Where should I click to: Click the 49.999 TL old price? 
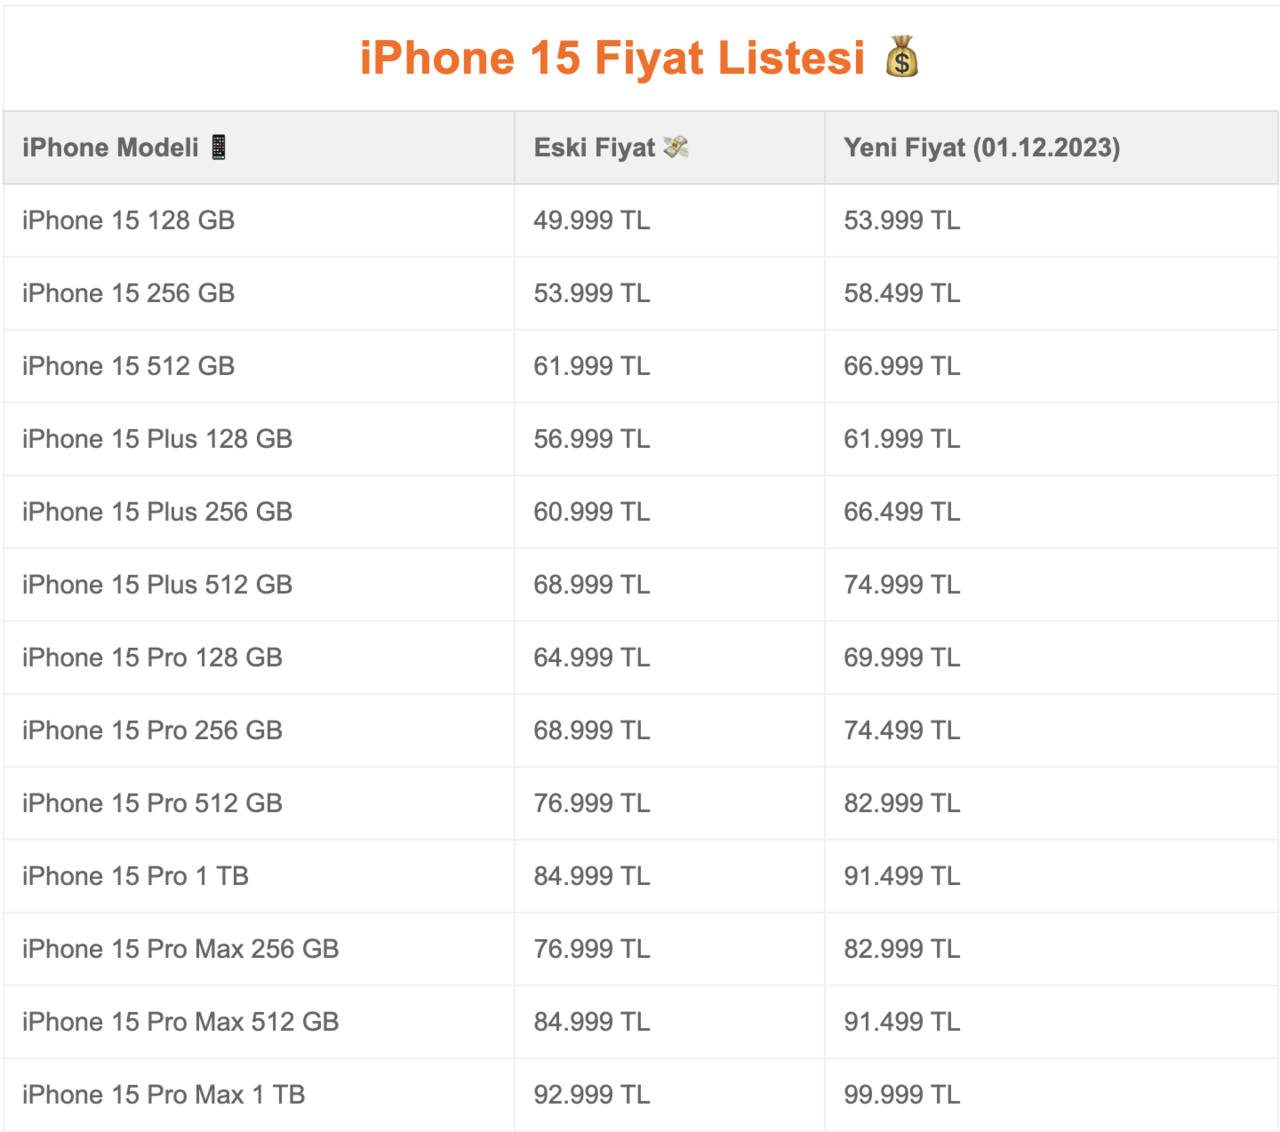591,220
